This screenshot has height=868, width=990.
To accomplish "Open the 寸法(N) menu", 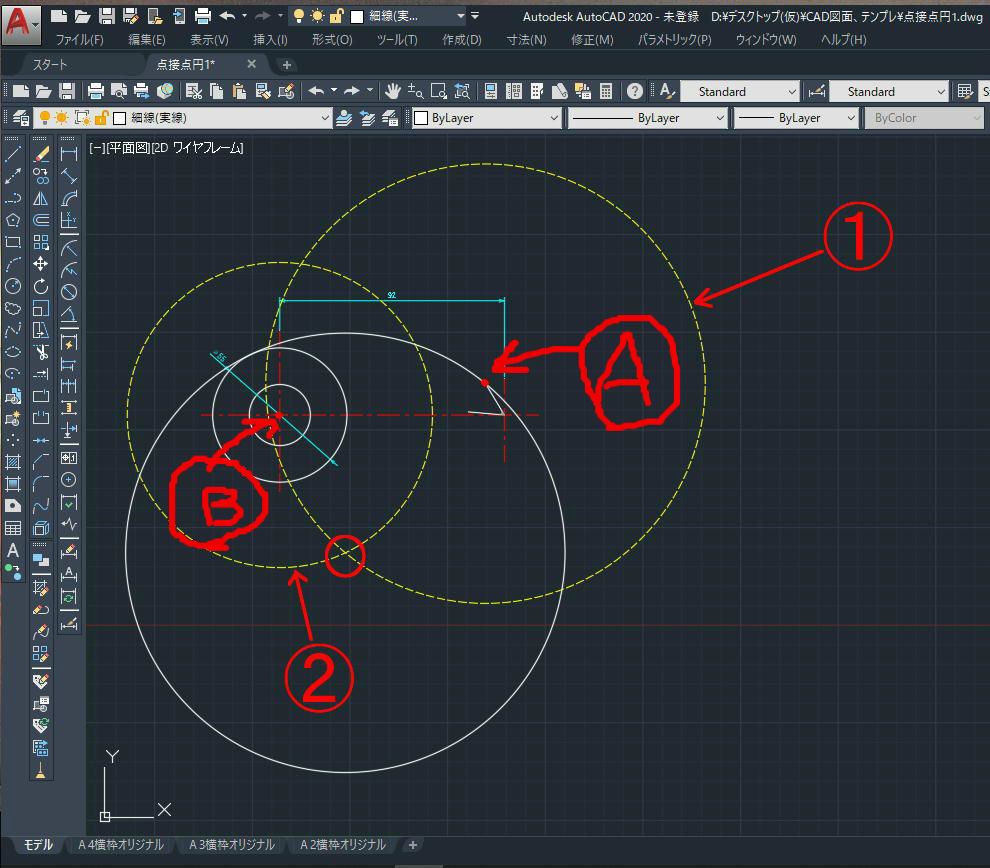I will click(527, 40).
